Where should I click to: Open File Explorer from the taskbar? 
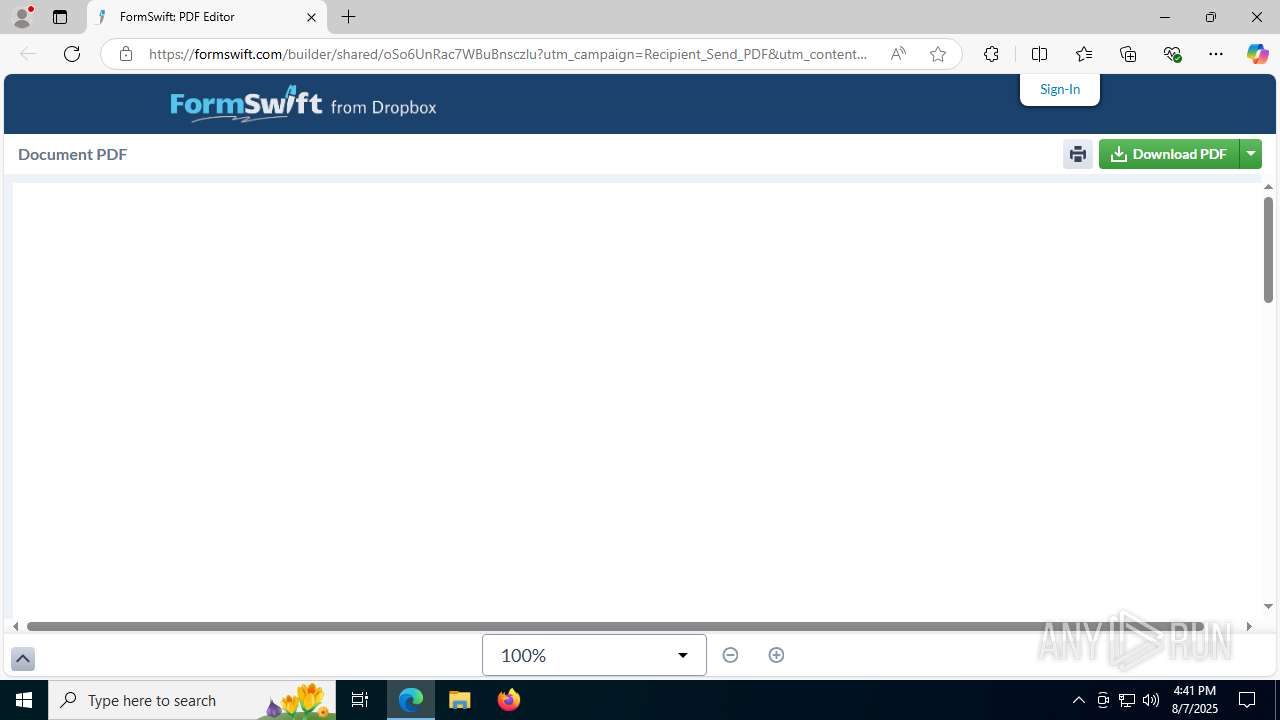pos(459,700)
